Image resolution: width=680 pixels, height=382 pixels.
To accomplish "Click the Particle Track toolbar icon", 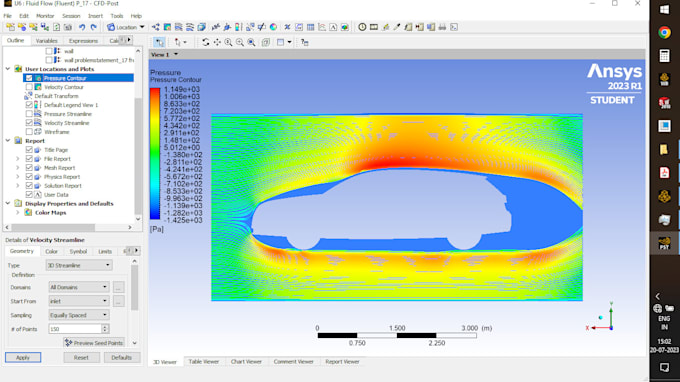I will click(x=190, y=27).
